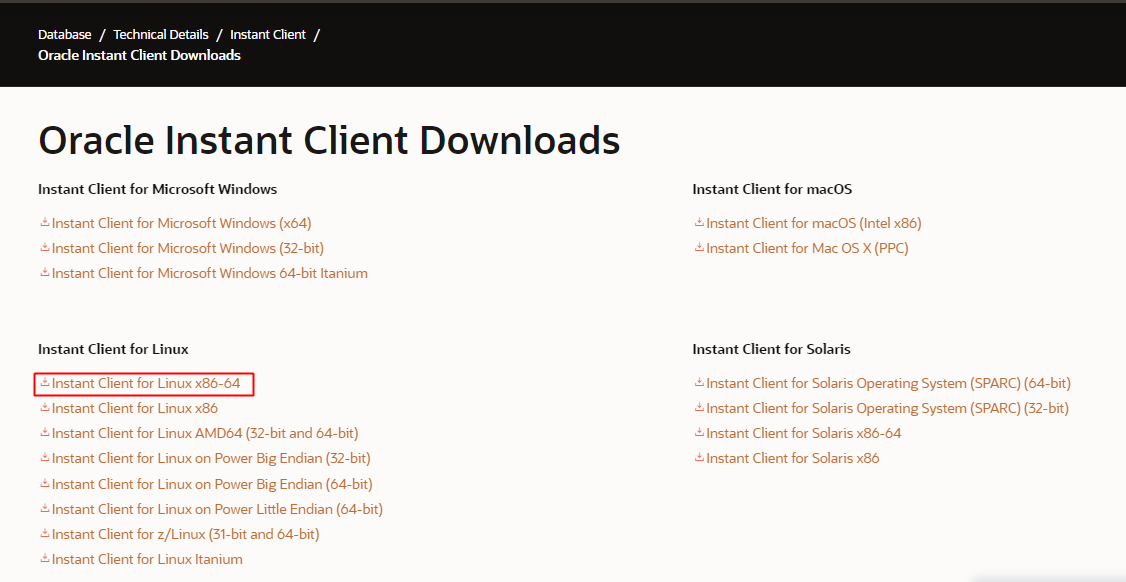Screen dimensions: 1126x582
Task: Select Instant Client for Solaris SPARC (64-bit)
Action: tap(888, 383)
